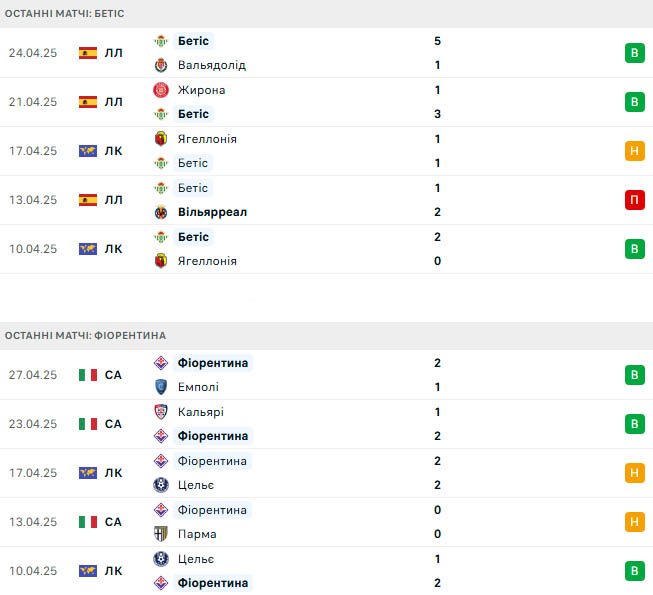Click Italy flag on 27.04.25 match
Screen dimensions: 653x595
pyautogui.click(x=88, y=375)
